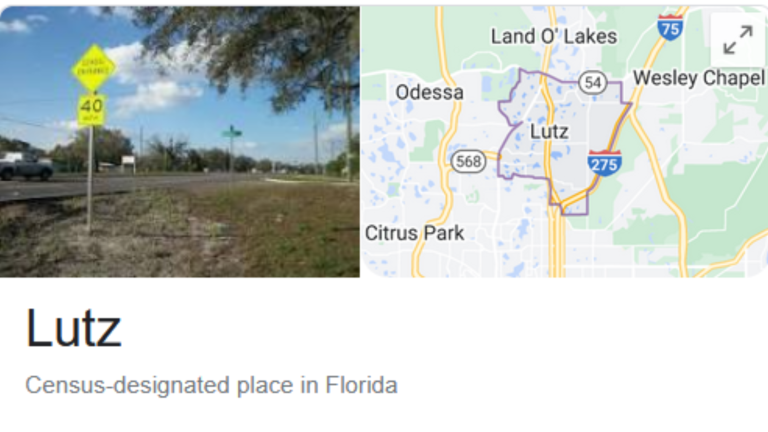Image resolution: width=768 pixels, height=432 pixels.
Task: Click the yellow school entrance sign in the photo
Action: coord(93,67)
